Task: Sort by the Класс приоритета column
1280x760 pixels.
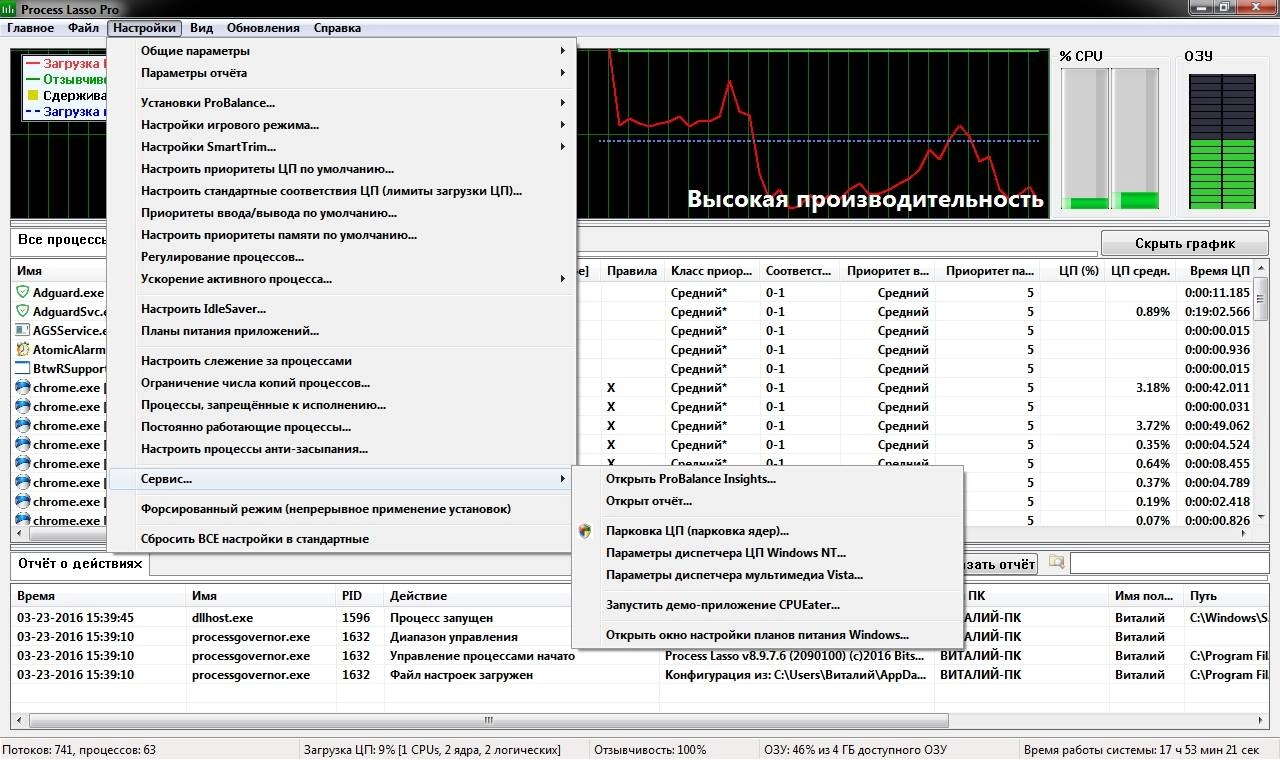Action: [712, 271]
